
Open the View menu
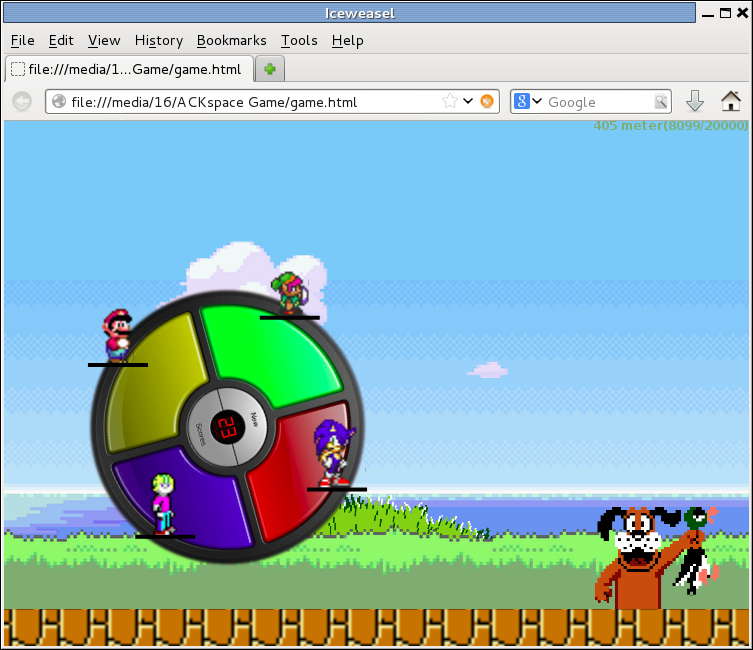point(104,40)
